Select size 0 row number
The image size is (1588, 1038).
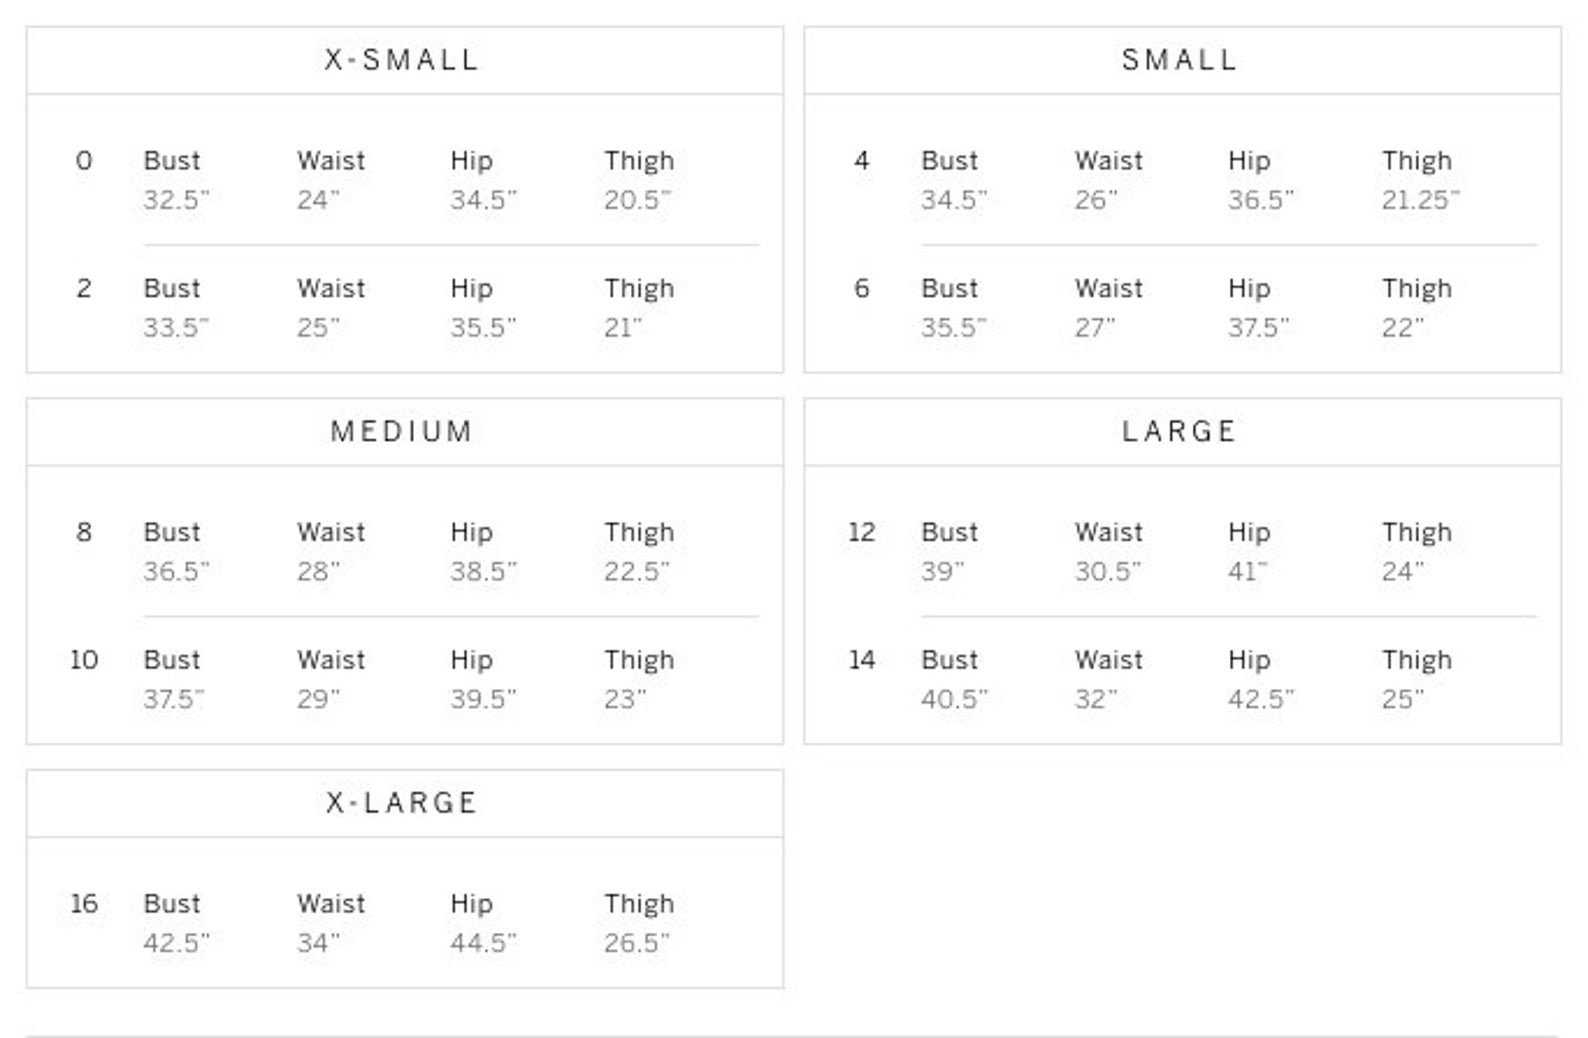click(84, 161)
